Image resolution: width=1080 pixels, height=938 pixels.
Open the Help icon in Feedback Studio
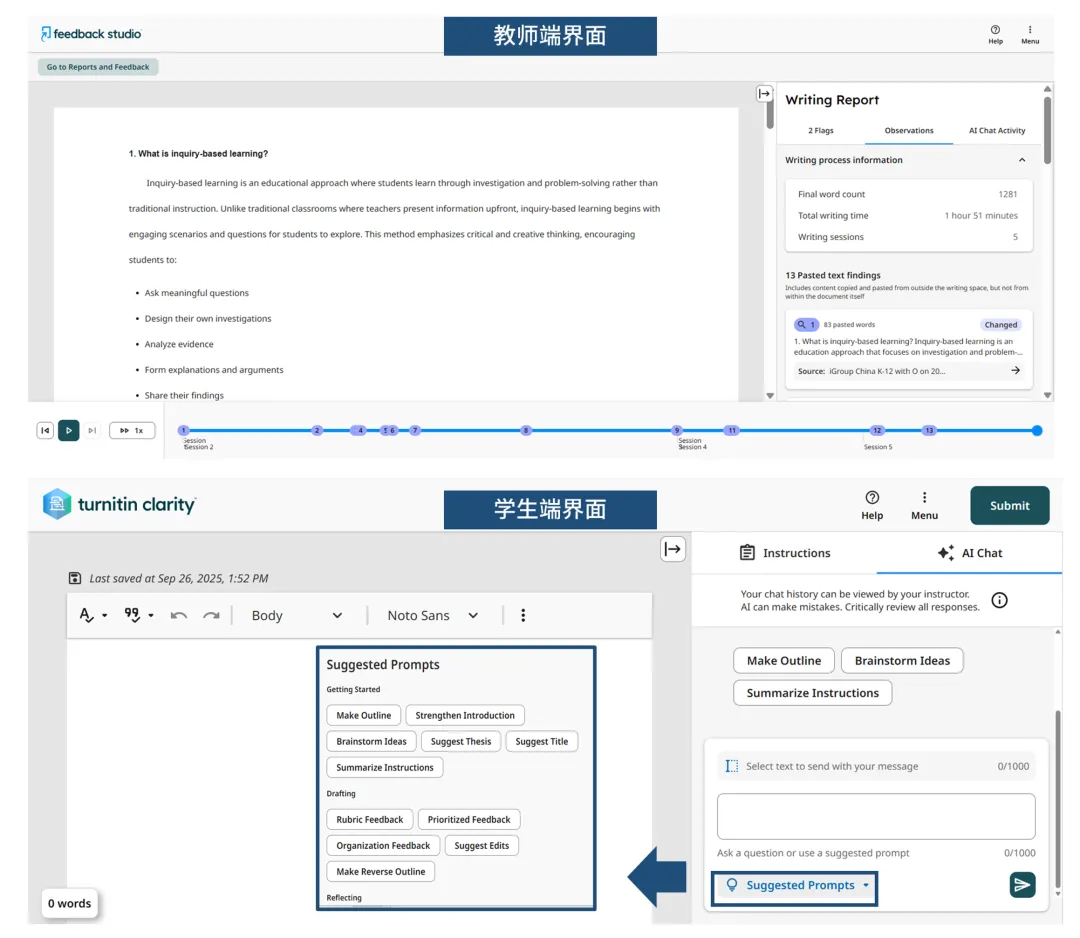(995, 34)
